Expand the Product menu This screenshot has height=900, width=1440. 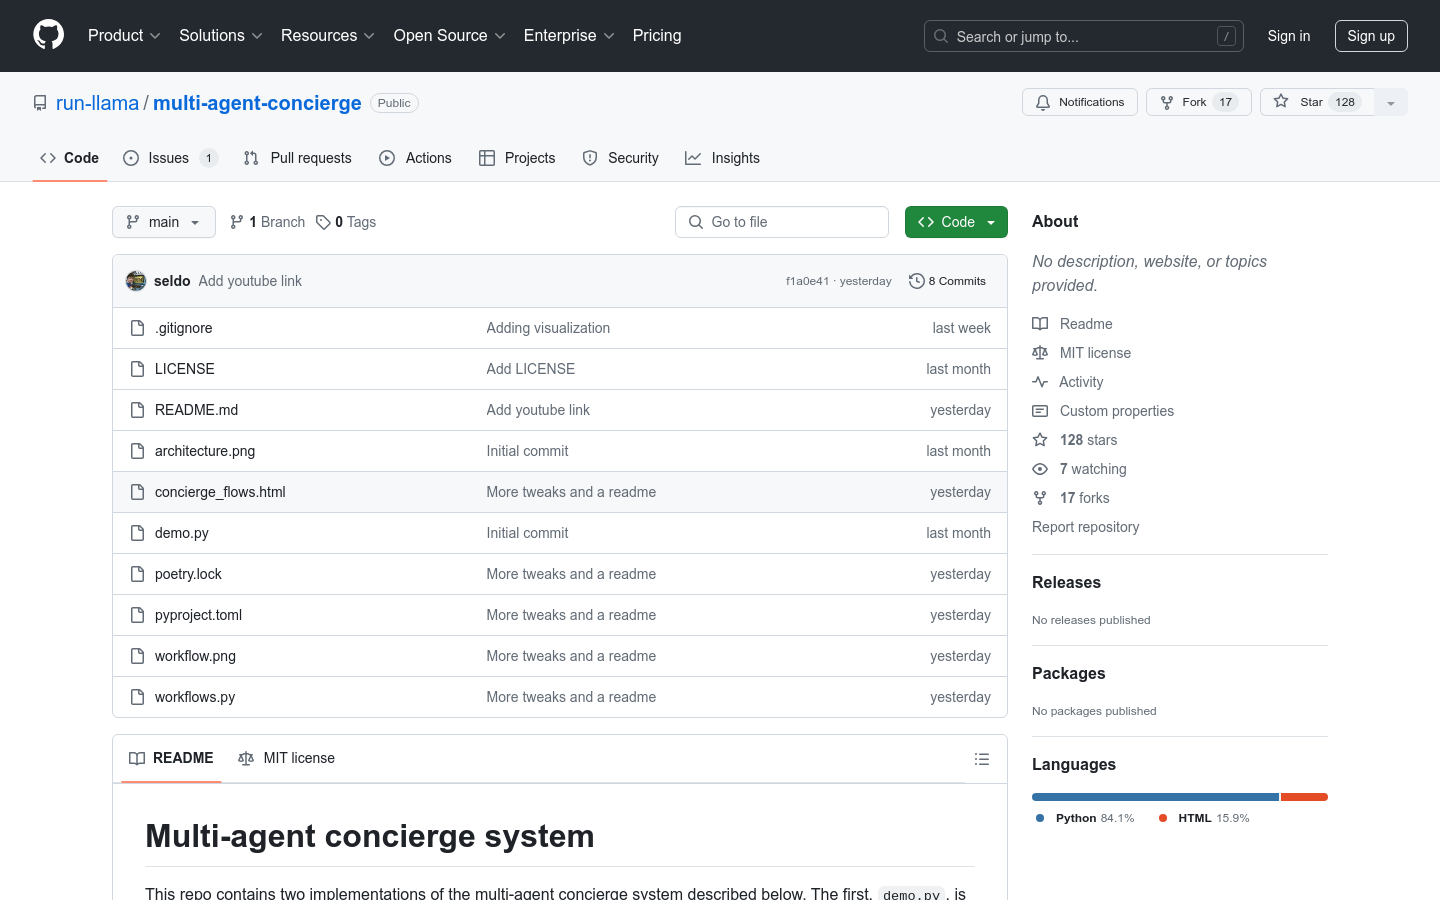(124, 35)
